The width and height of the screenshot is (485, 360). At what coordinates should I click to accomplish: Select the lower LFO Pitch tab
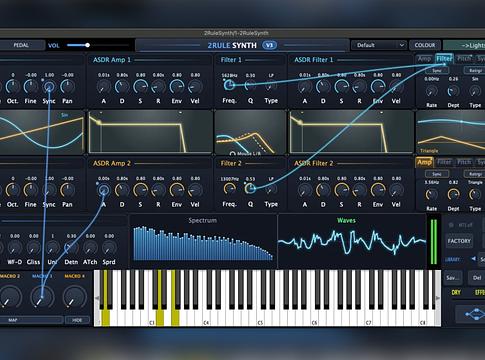click(x=464, y=162)
